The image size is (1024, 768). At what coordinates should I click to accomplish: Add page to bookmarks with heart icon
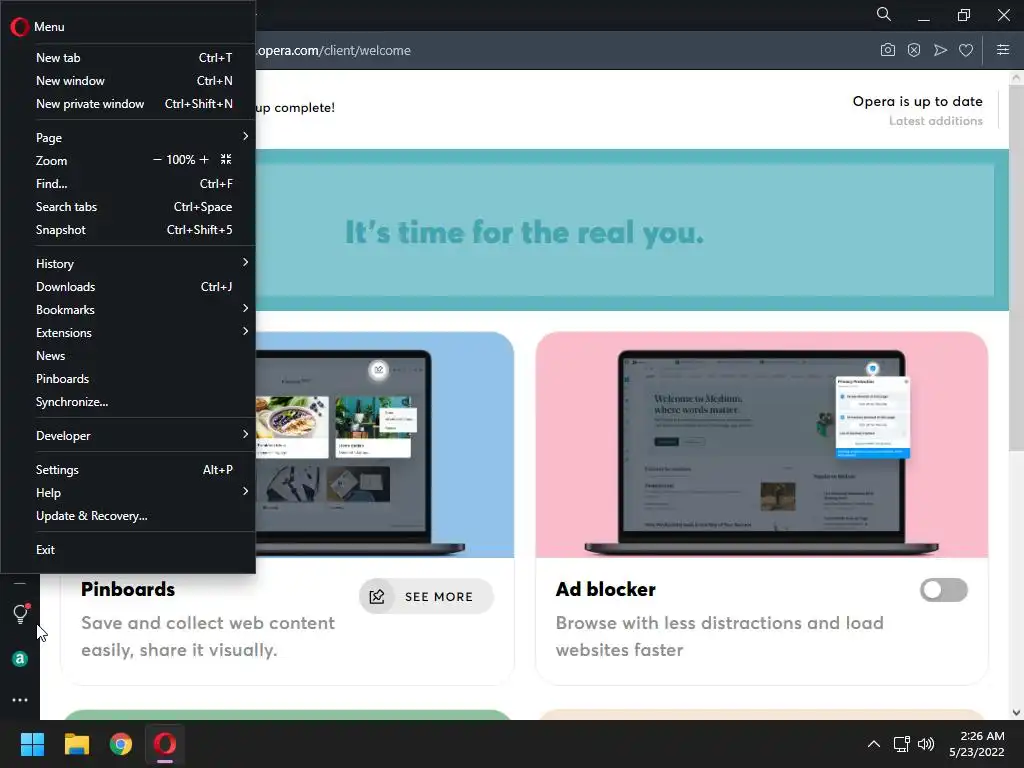click(966, 50)
